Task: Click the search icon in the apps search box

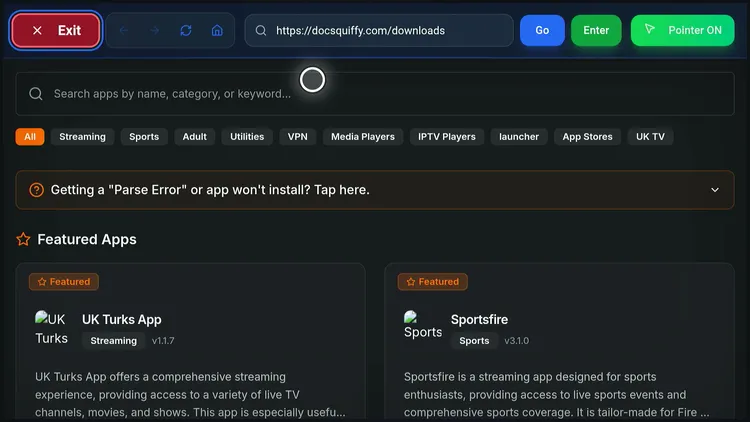Action: (x=36, y=94)
